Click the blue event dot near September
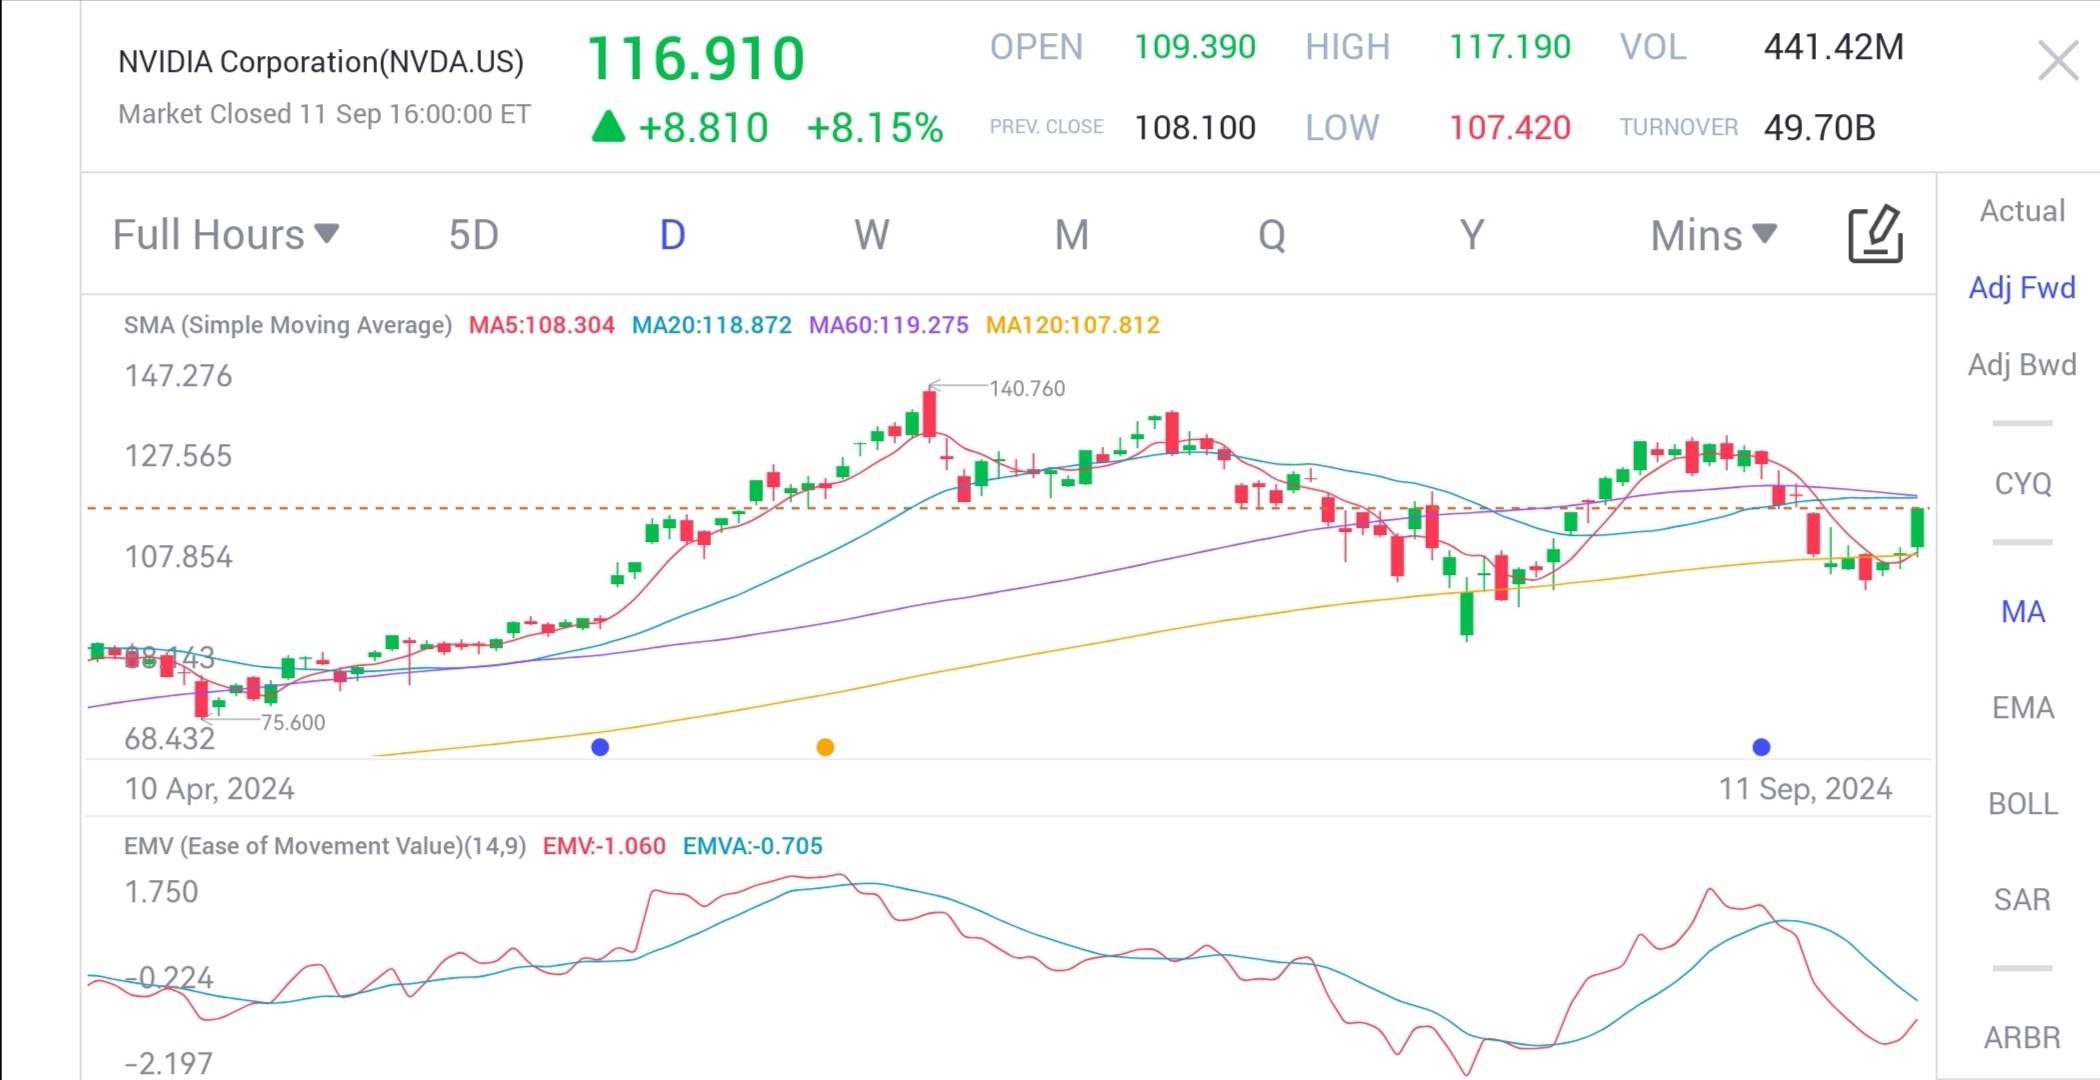Screen dimensions: 2100x1080 tap(1761, 747)
